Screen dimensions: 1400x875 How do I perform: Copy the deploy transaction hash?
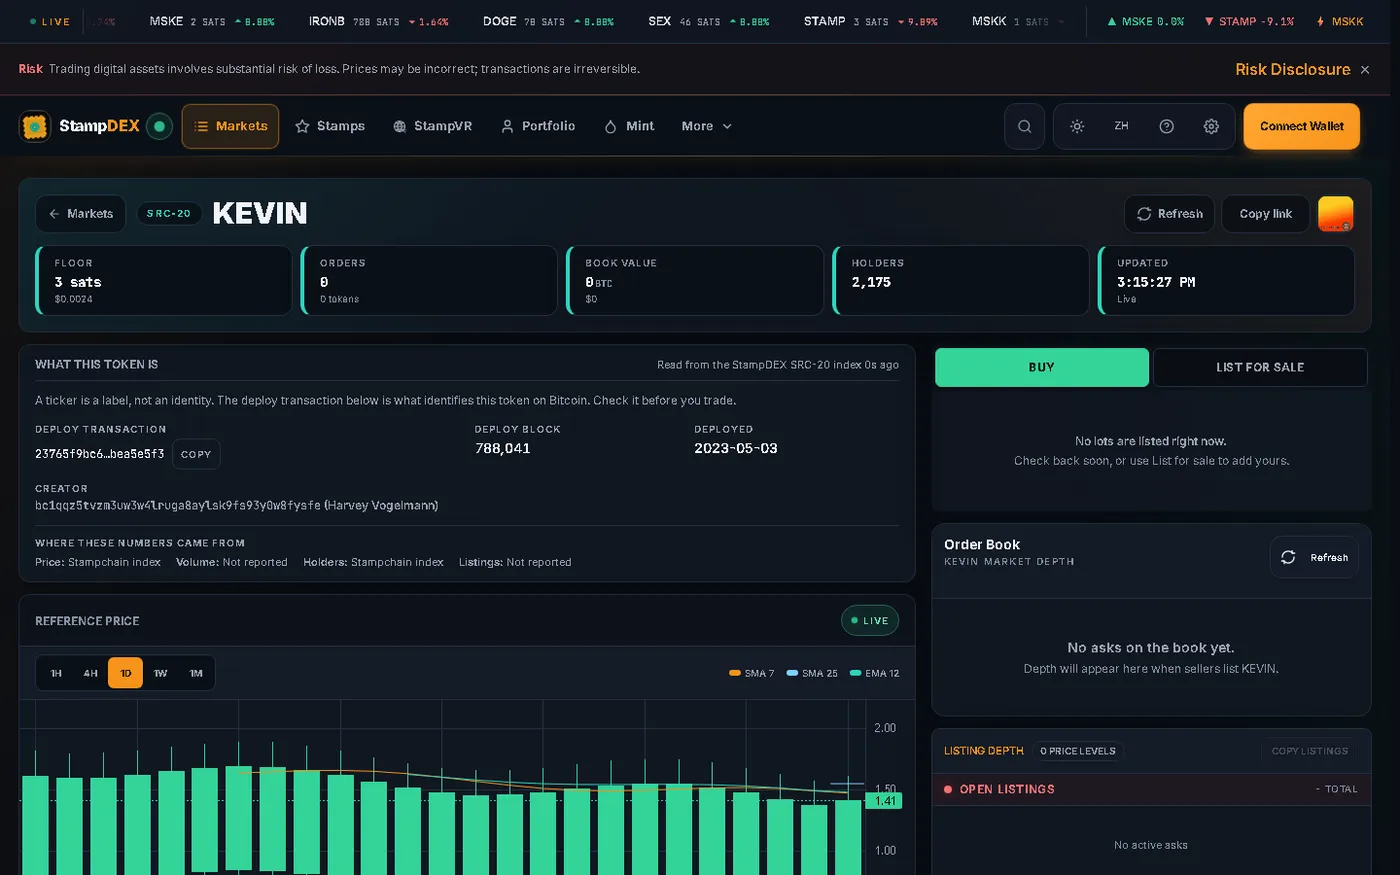[196, 454]
